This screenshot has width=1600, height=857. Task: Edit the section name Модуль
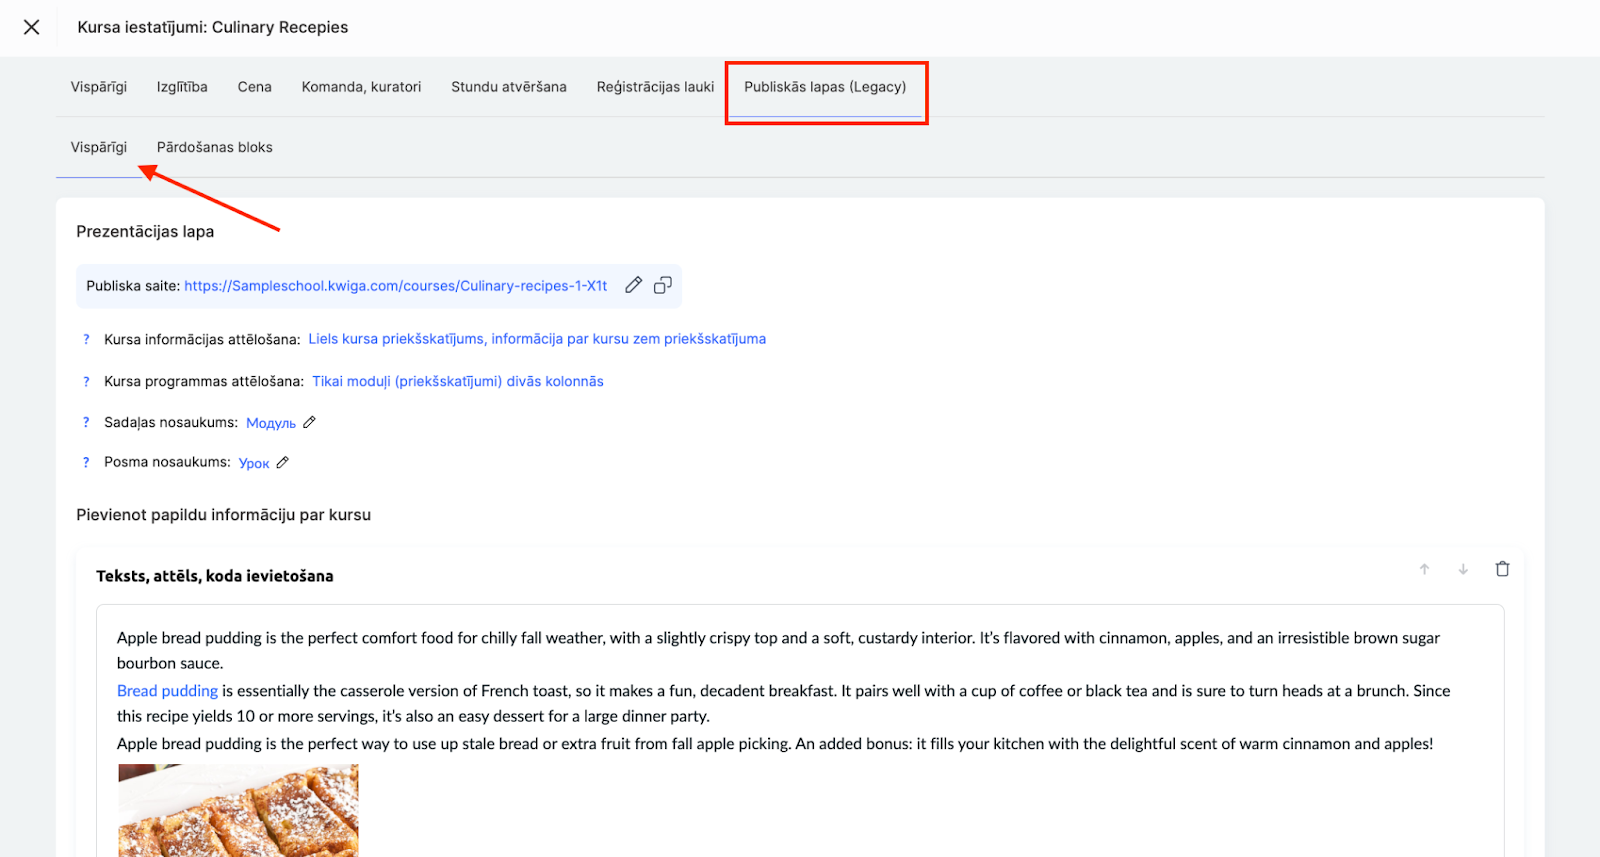[310, 422]
